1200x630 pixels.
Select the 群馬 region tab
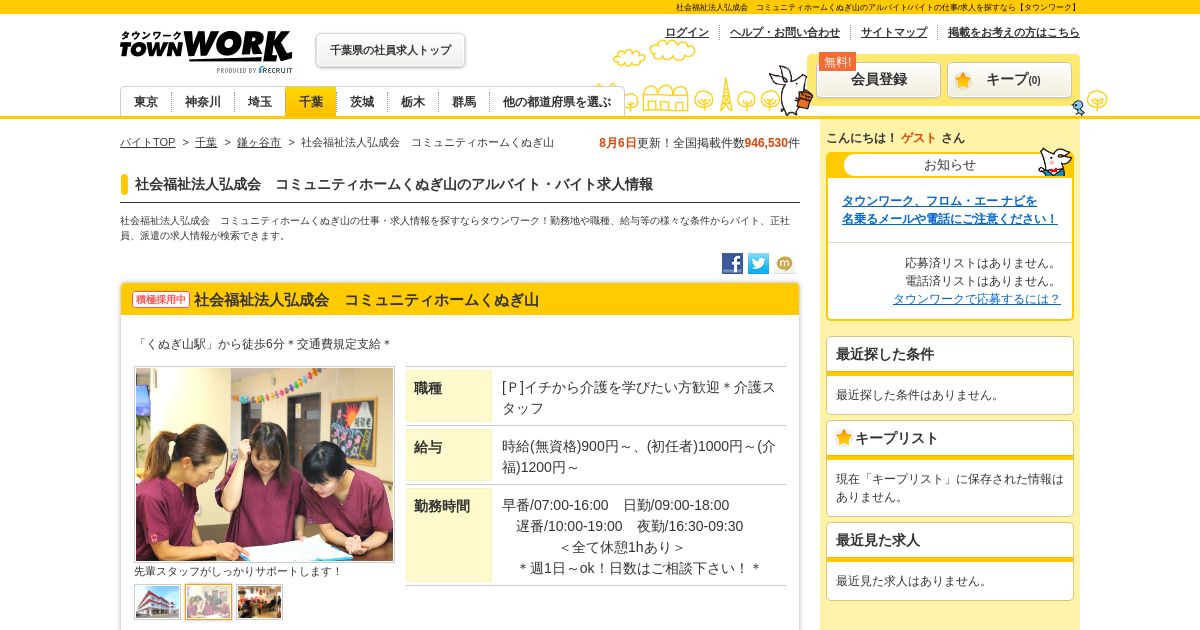(464, 102)
